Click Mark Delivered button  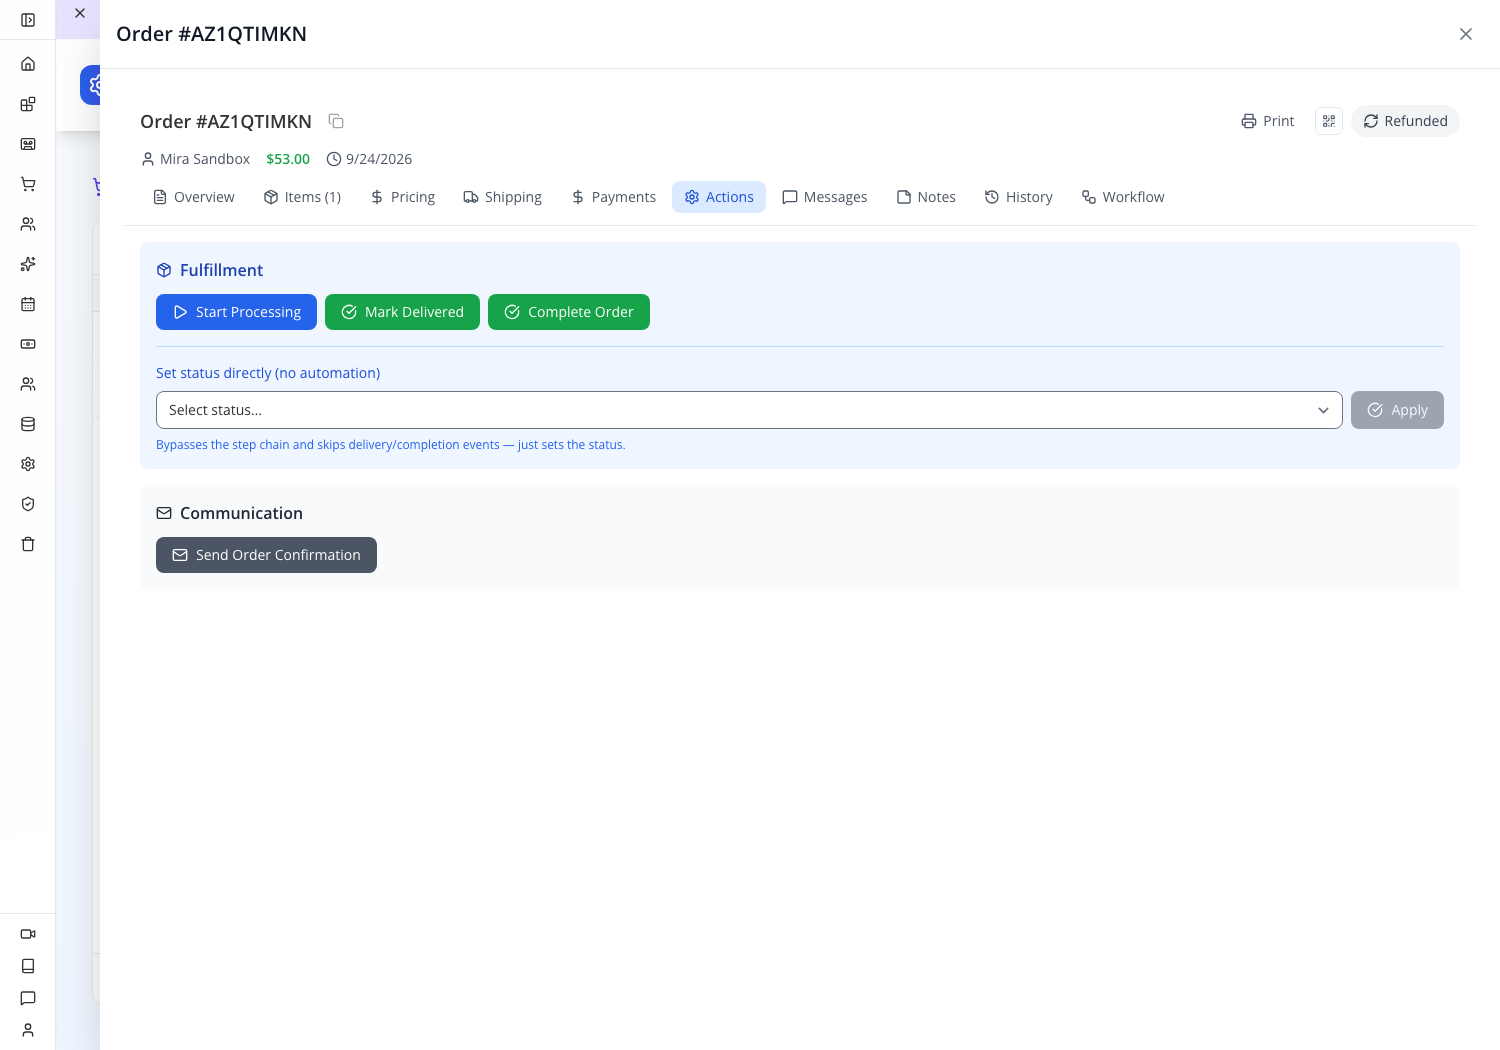tap(402, 312)
